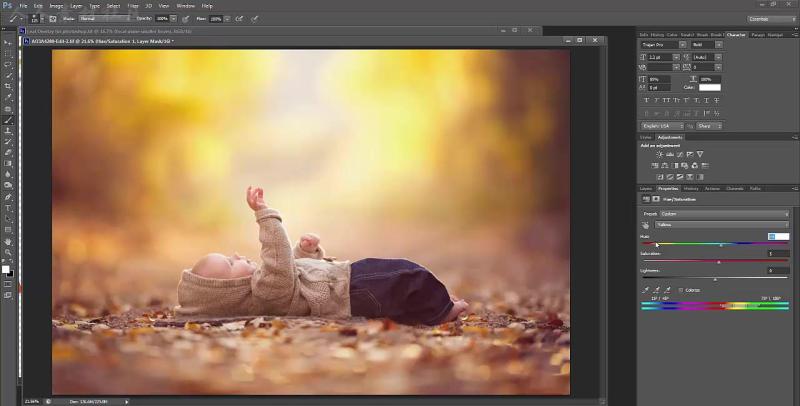This screenshot has width=800, height=406.
Task: Select the Quick Selection tool
Action: coord(8,75)
